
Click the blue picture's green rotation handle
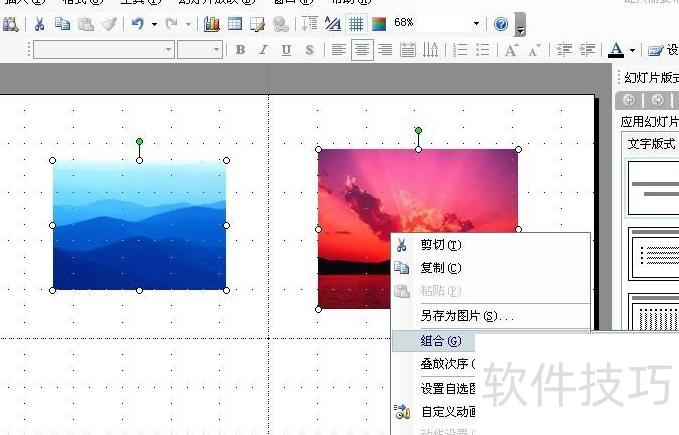[x=139, y=142]
